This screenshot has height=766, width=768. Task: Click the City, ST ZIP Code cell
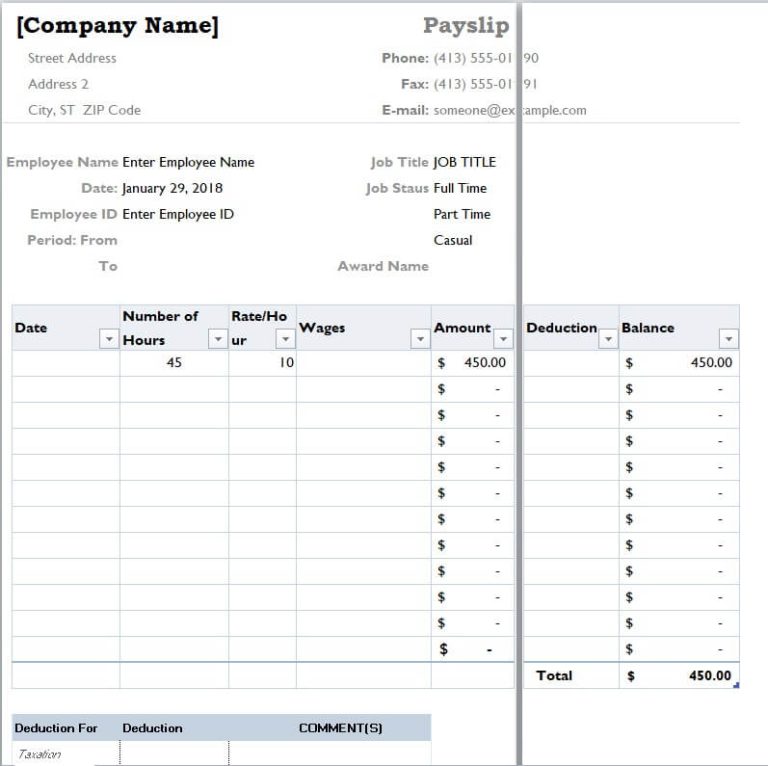click(84, 110)
